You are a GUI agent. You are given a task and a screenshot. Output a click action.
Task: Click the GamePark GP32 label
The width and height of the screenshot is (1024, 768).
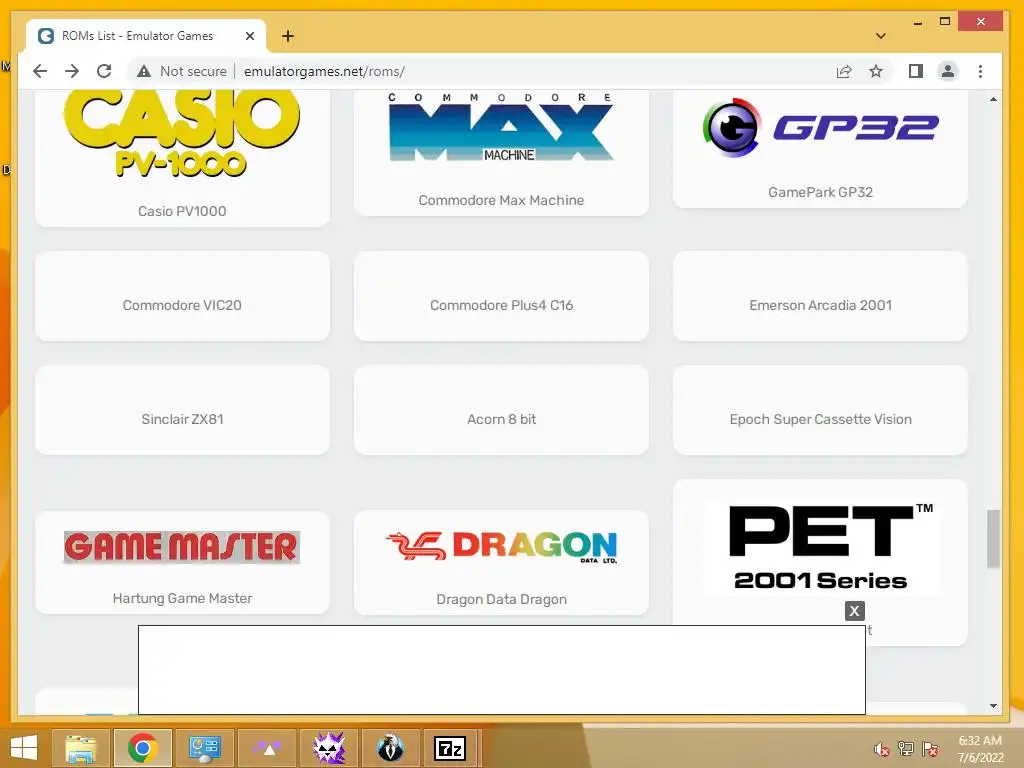pos(820,192)
